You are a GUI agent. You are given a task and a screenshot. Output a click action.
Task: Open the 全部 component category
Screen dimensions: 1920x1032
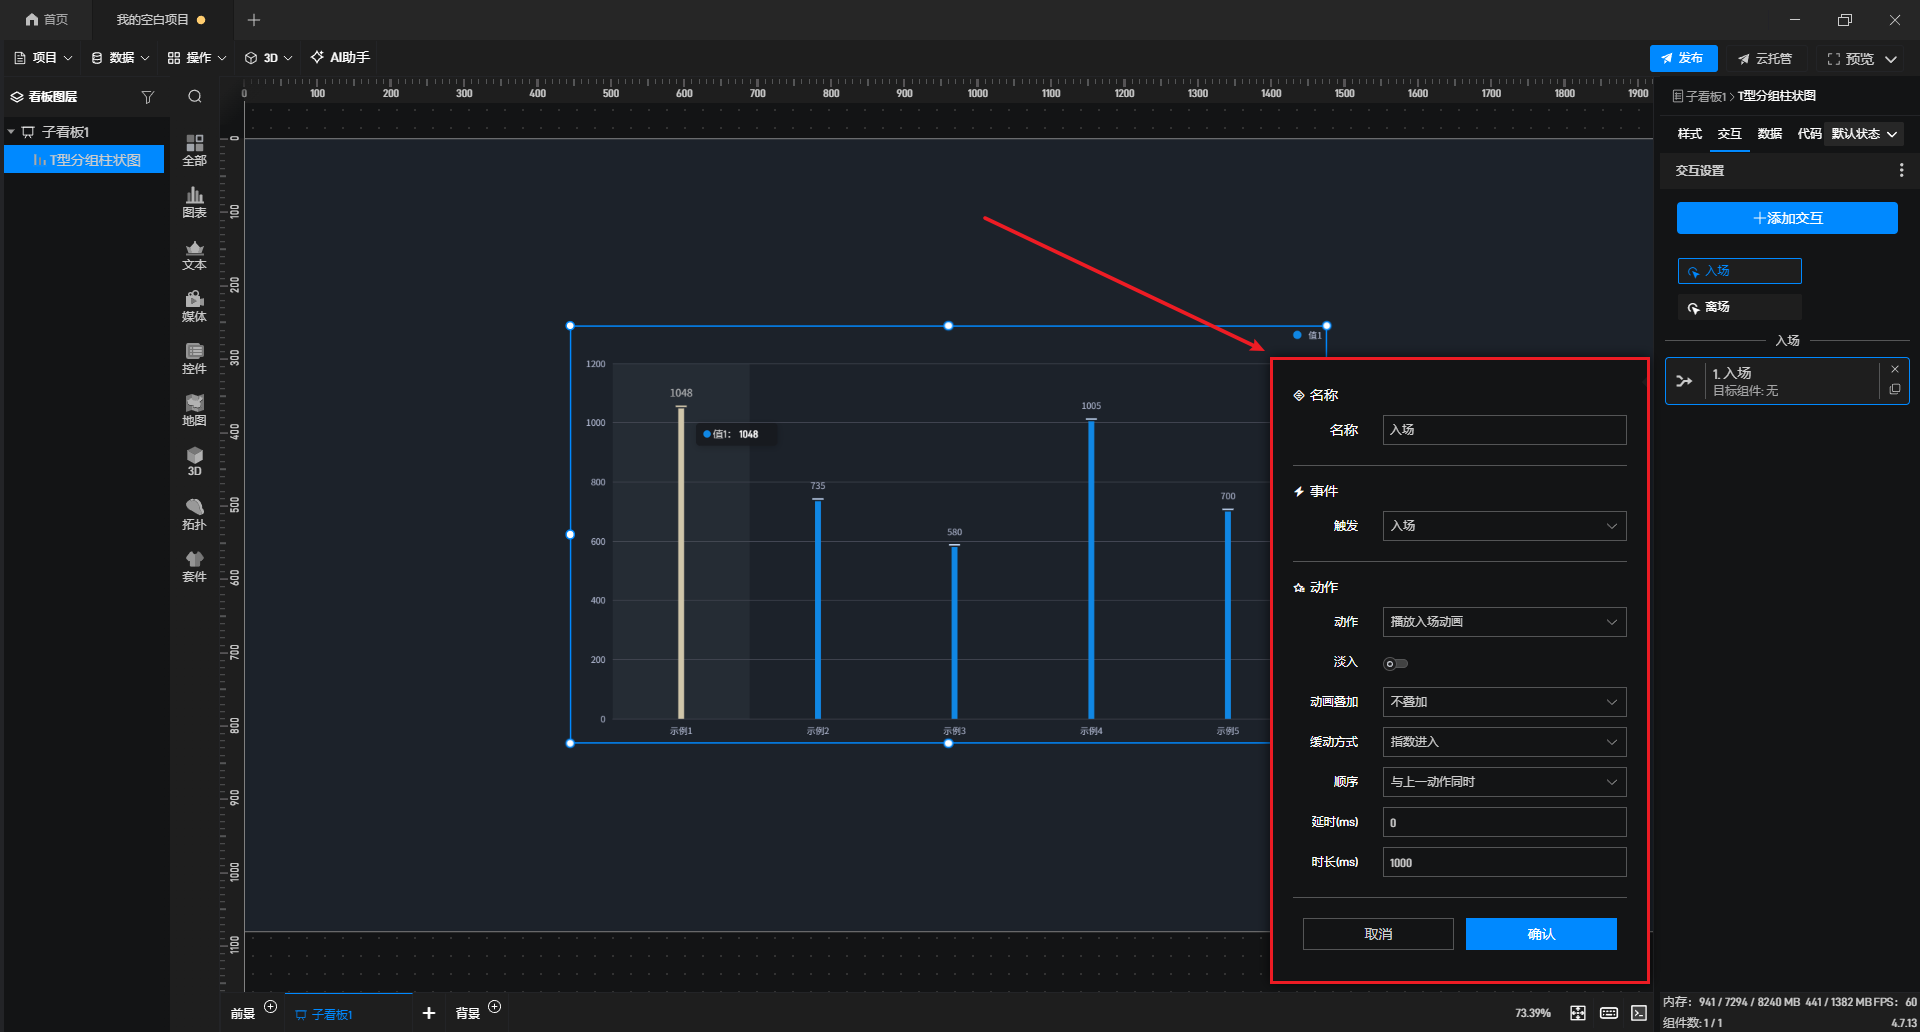[194, 150]
